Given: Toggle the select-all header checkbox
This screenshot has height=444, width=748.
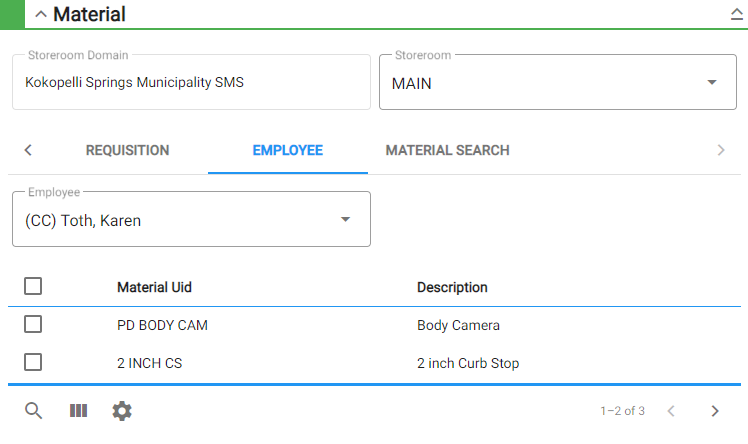Looking at the screenshot, I should click(33, 286).
